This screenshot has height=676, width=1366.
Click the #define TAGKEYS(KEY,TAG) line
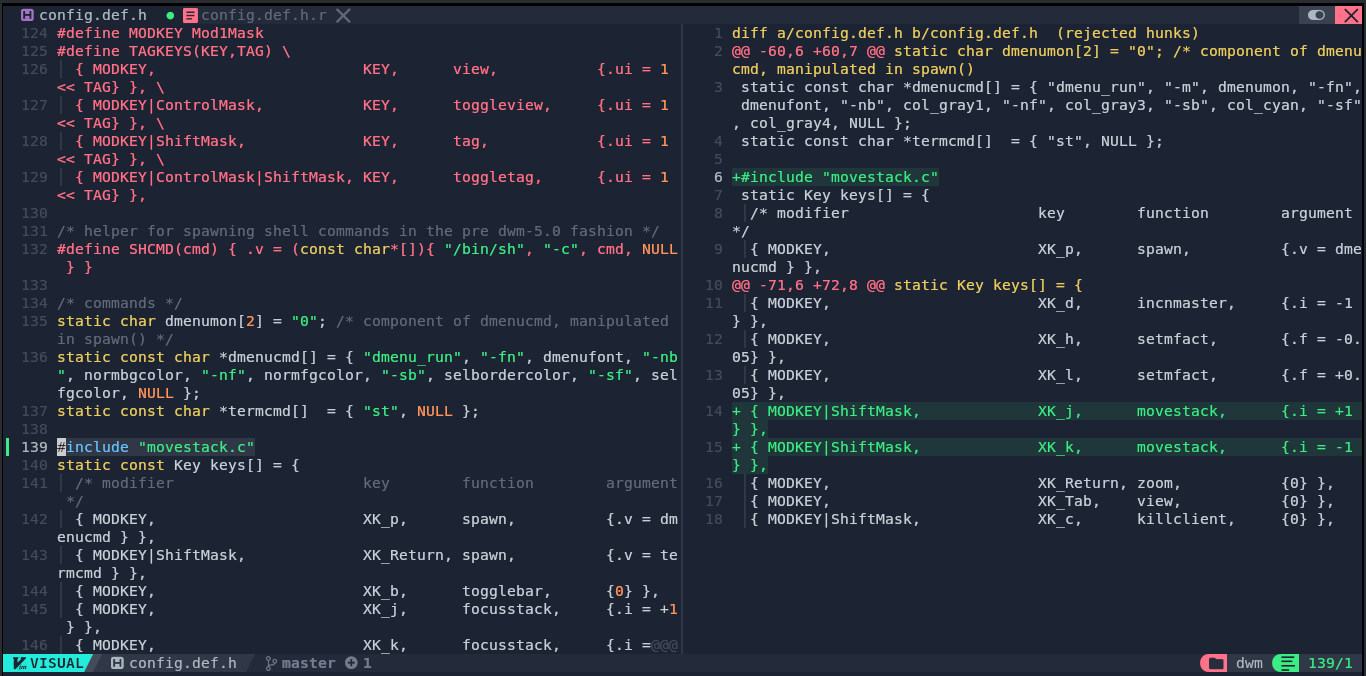pos(174,51)
